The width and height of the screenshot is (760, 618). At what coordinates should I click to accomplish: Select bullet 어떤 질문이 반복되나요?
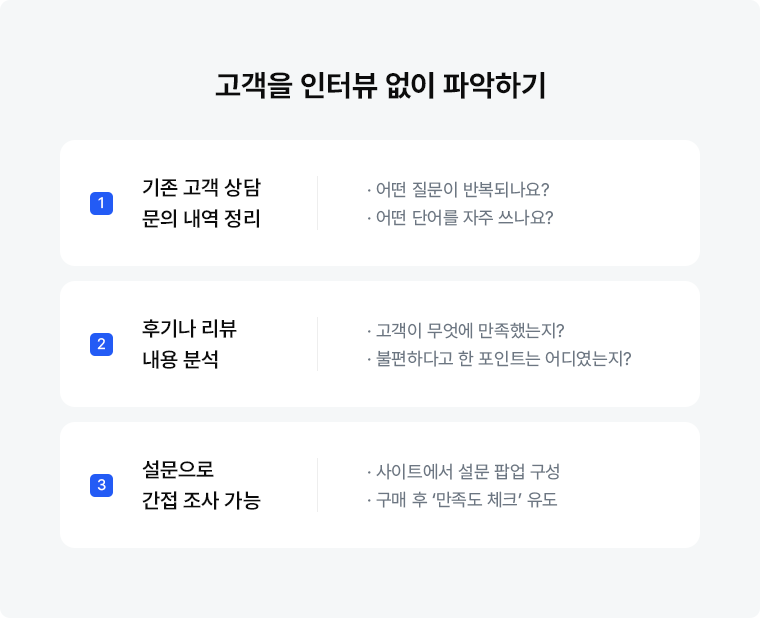(x=458, y=190)
